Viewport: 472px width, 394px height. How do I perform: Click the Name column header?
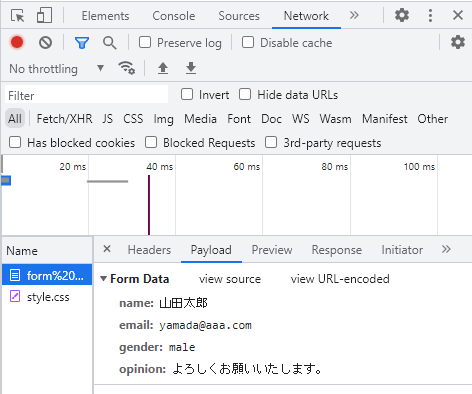tap(47, 250)
